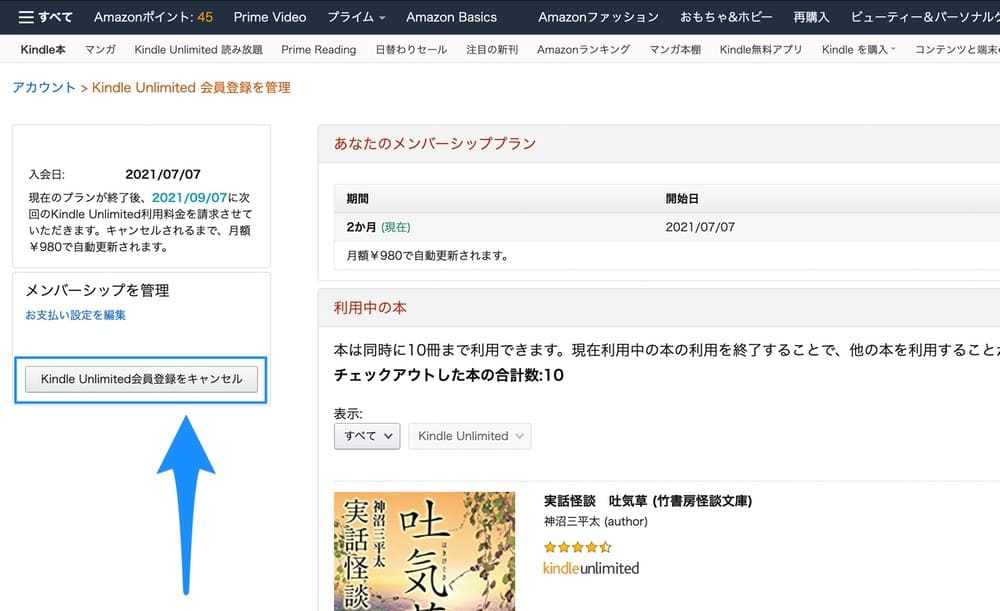Screen dimensions: 1000x611
Task: Go to アカウント breadcrumb link
Action: [43, 88]
